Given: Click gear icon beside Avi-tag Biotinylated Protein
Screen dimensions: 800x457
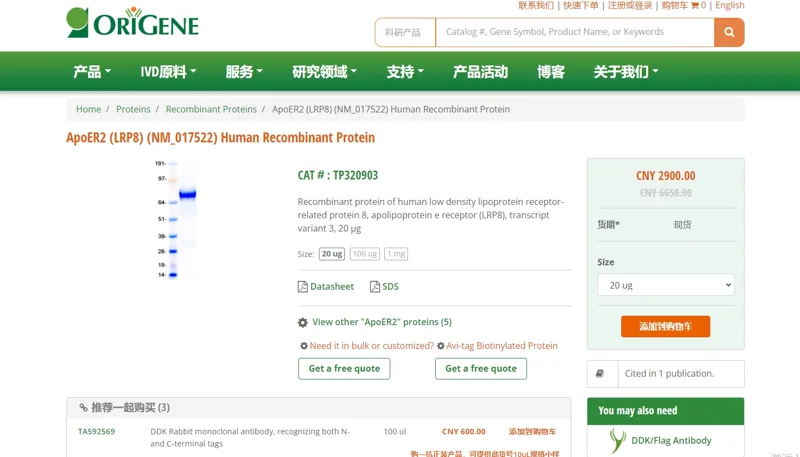Looking at the screenshot, I should click(441, 346).
